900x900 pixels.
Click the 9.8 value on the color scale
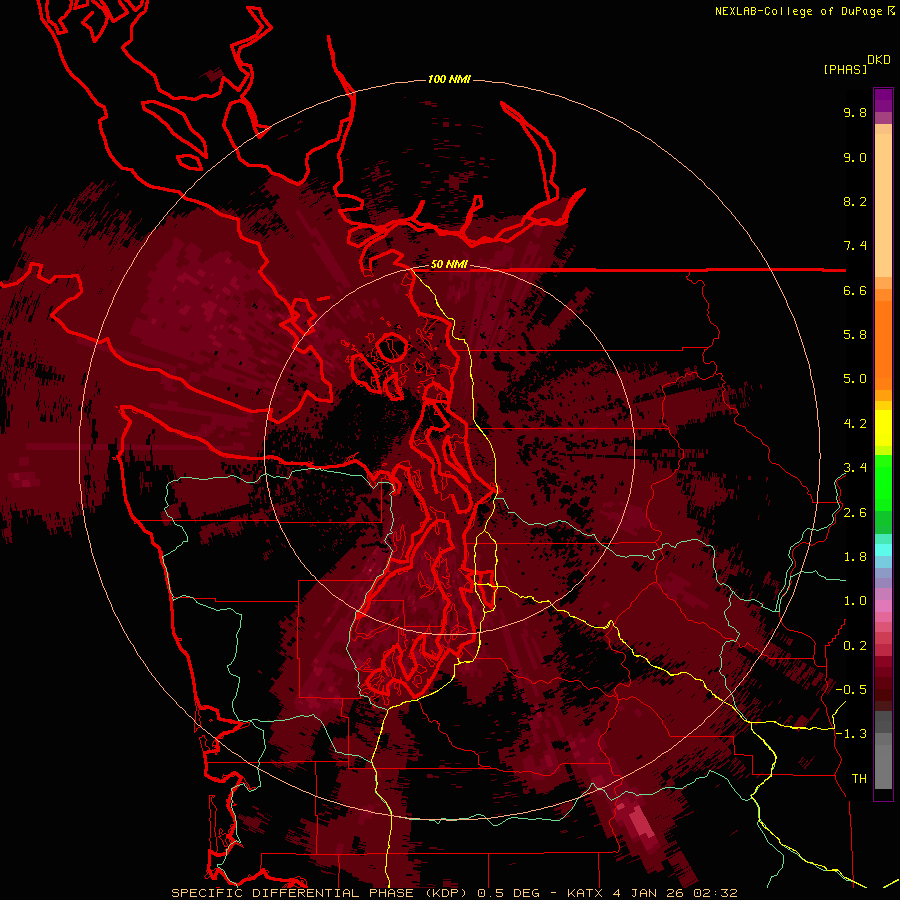pos(855,112)
